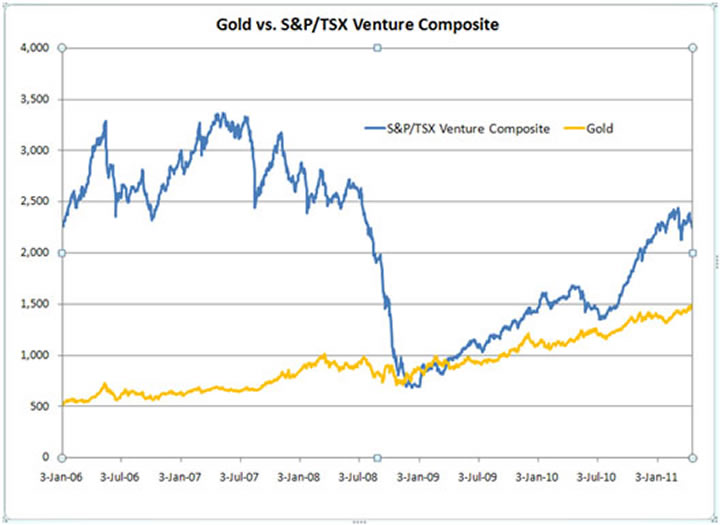The image size is (720, 525).
Task: Click the top-right corner resize handle
Action: tap(692, 47)
